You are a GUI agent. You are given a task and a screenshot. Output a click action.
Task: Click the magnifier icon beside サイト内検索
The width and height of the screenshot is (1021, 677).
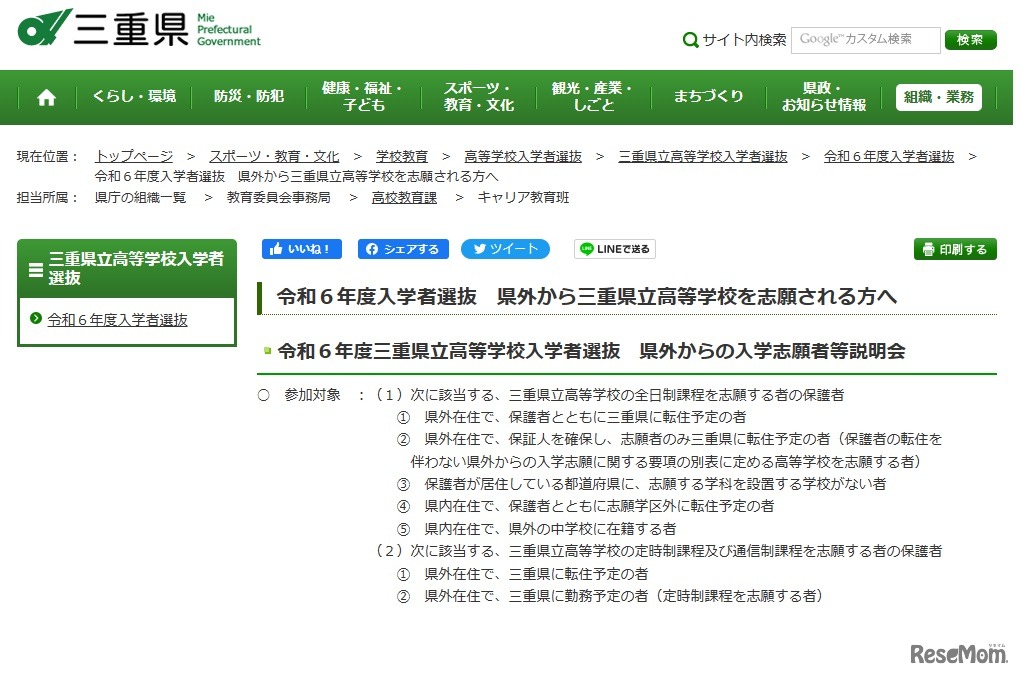[x=690, y=40]
